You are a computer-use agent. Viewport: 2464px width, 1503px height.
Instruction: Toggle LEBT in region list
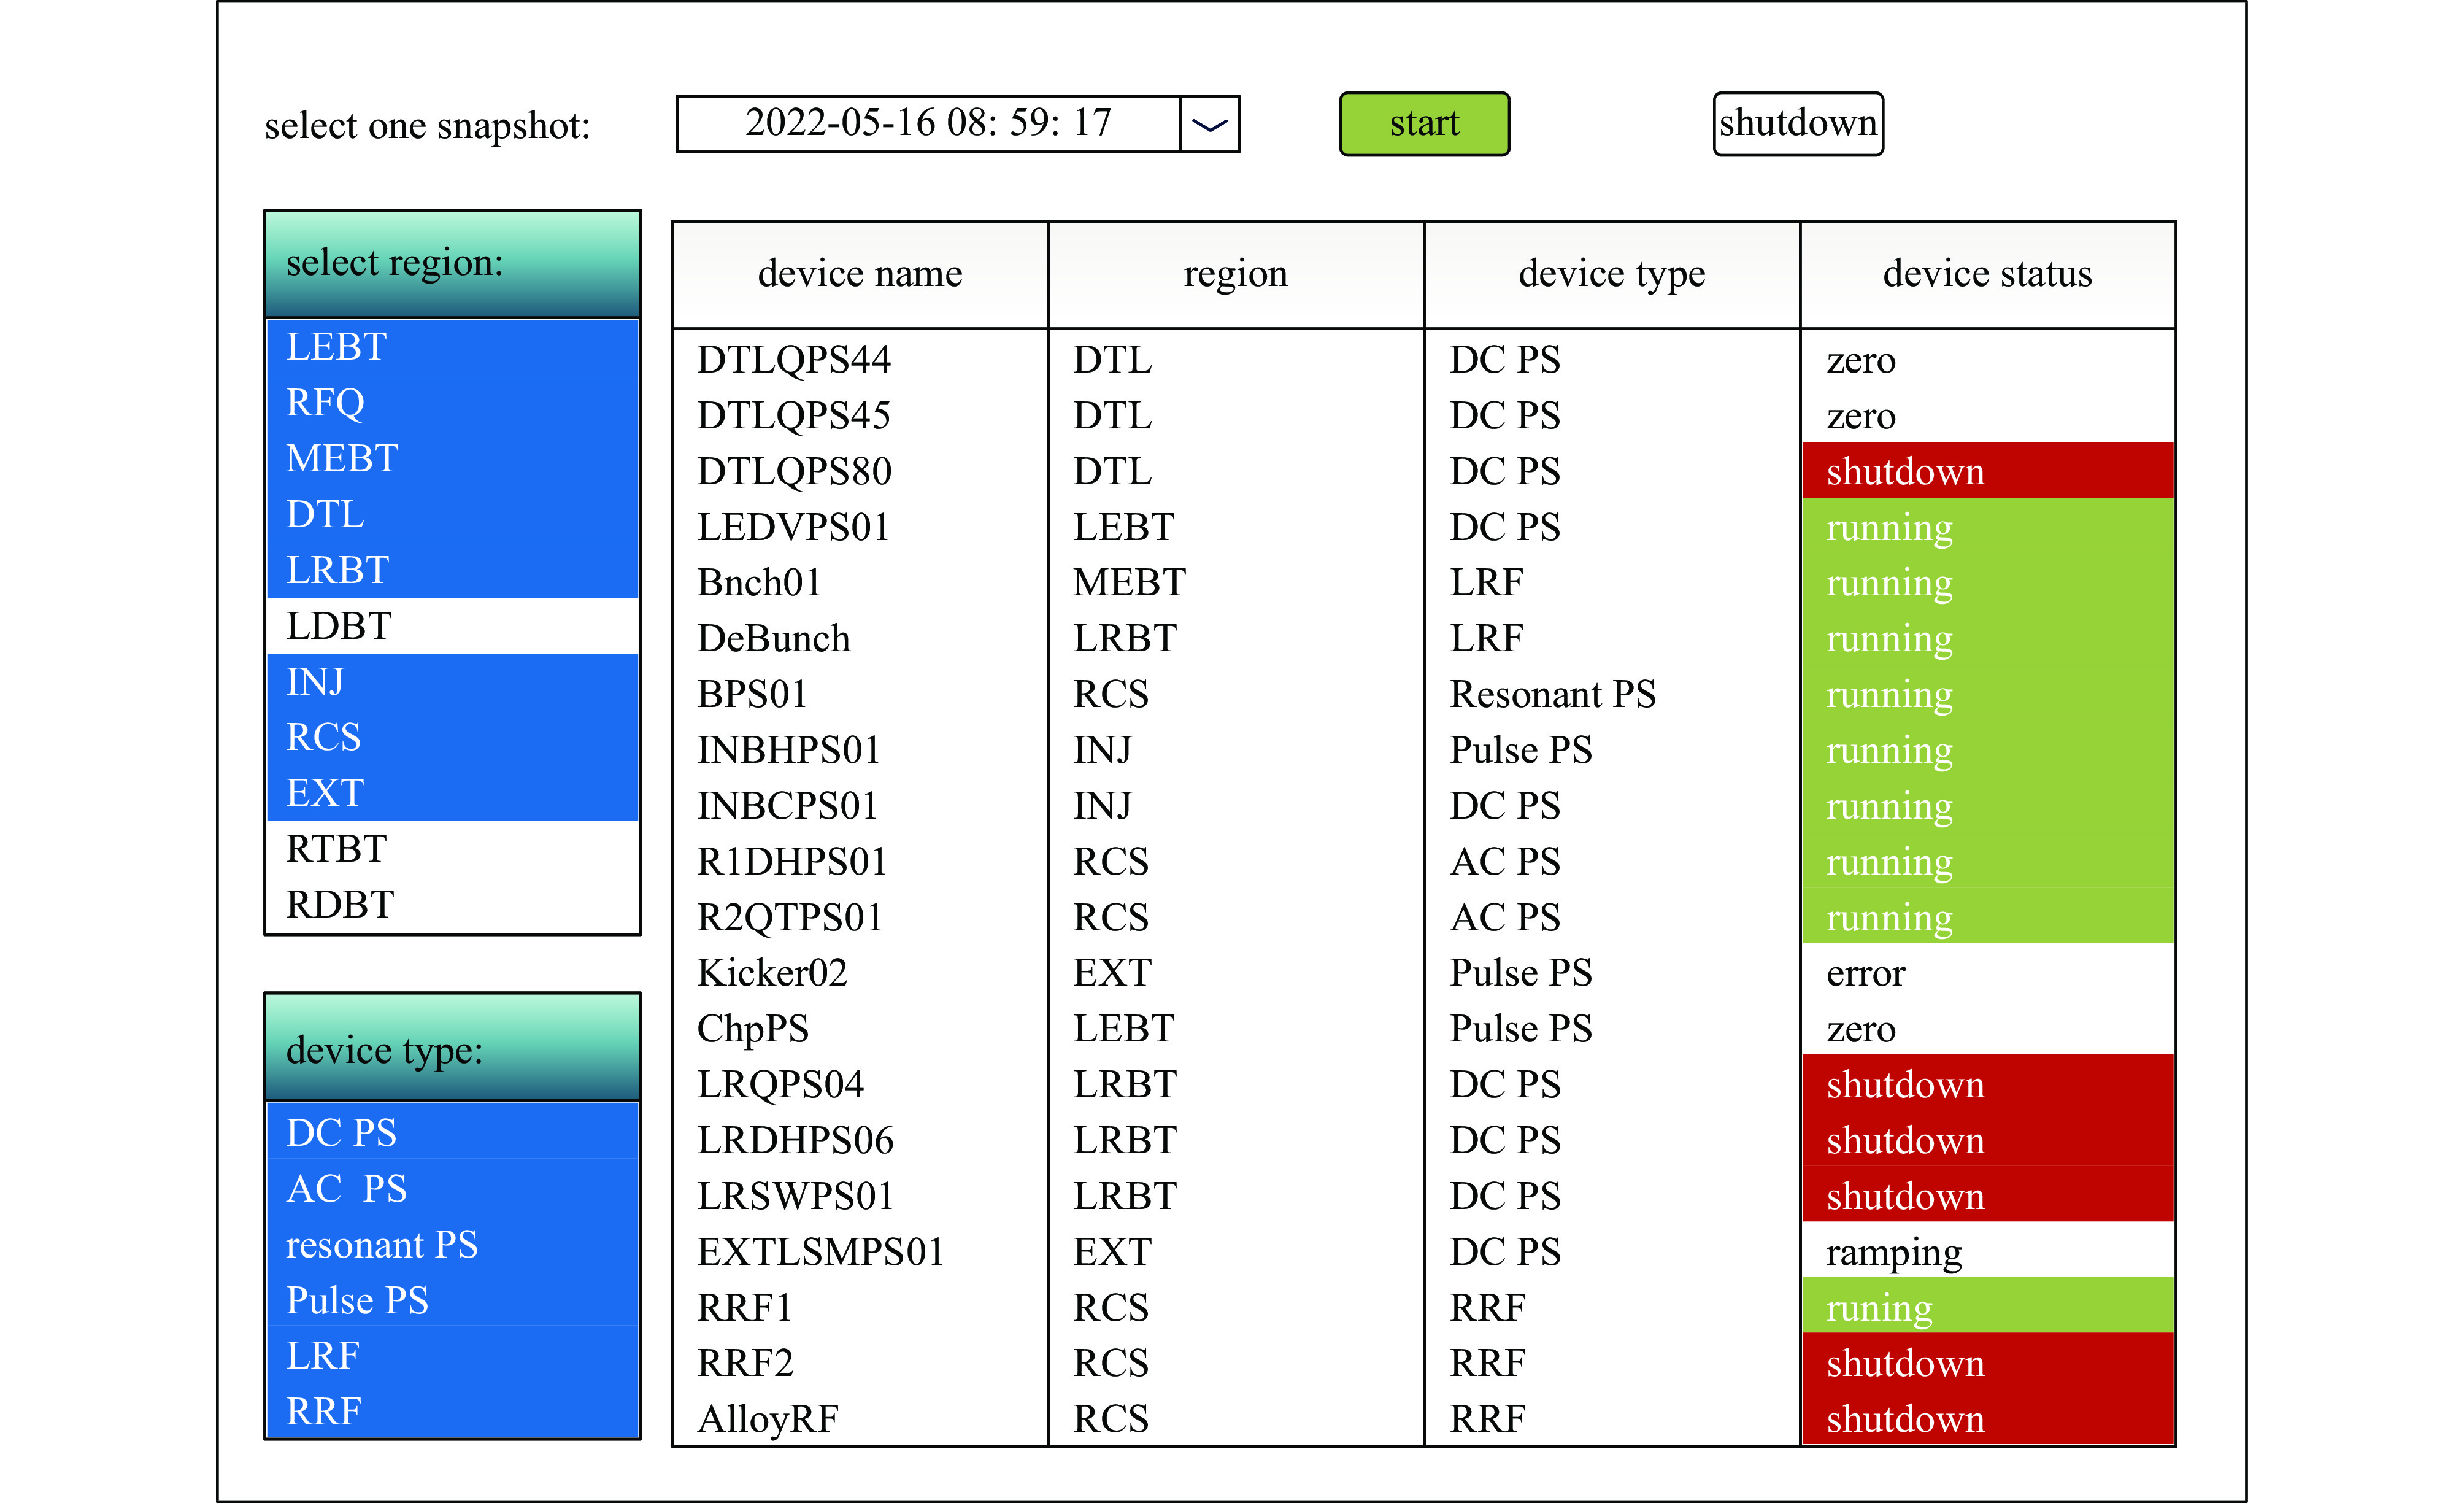click(452, 347)
